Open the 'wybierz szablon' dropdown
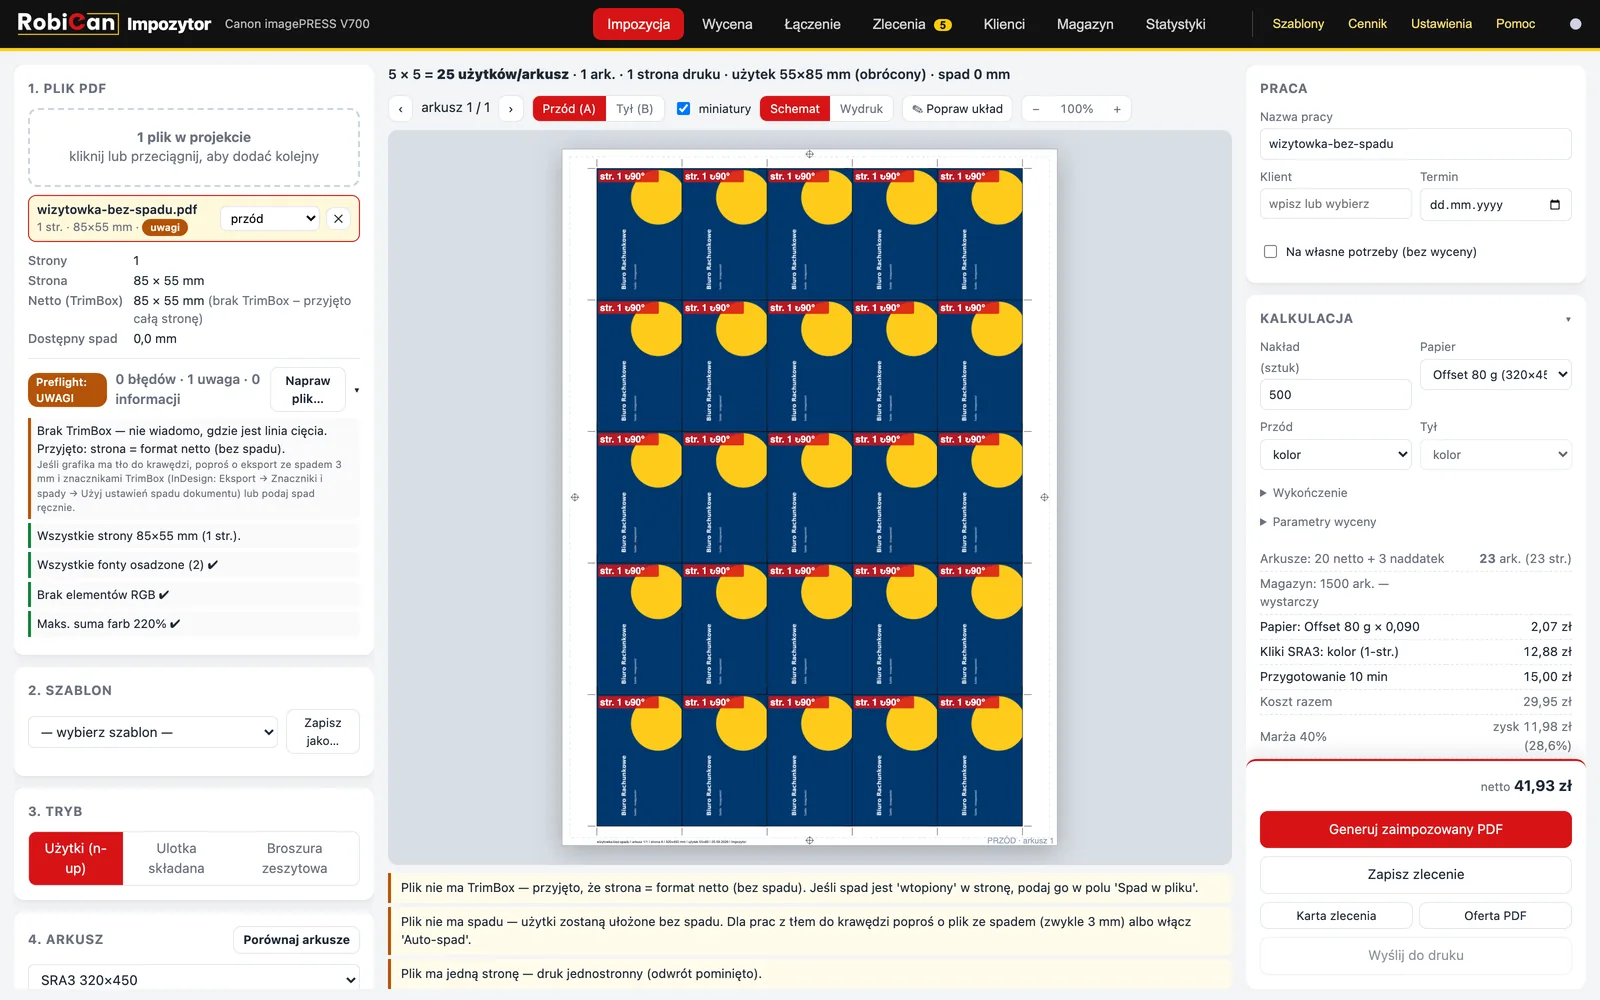Screen dimensions: 1600x1000 click(x=153, y=732)
